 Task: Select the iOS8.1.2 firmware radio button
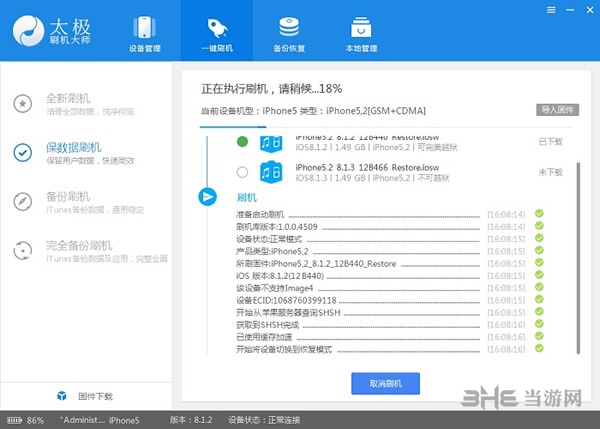click(242, 142)
